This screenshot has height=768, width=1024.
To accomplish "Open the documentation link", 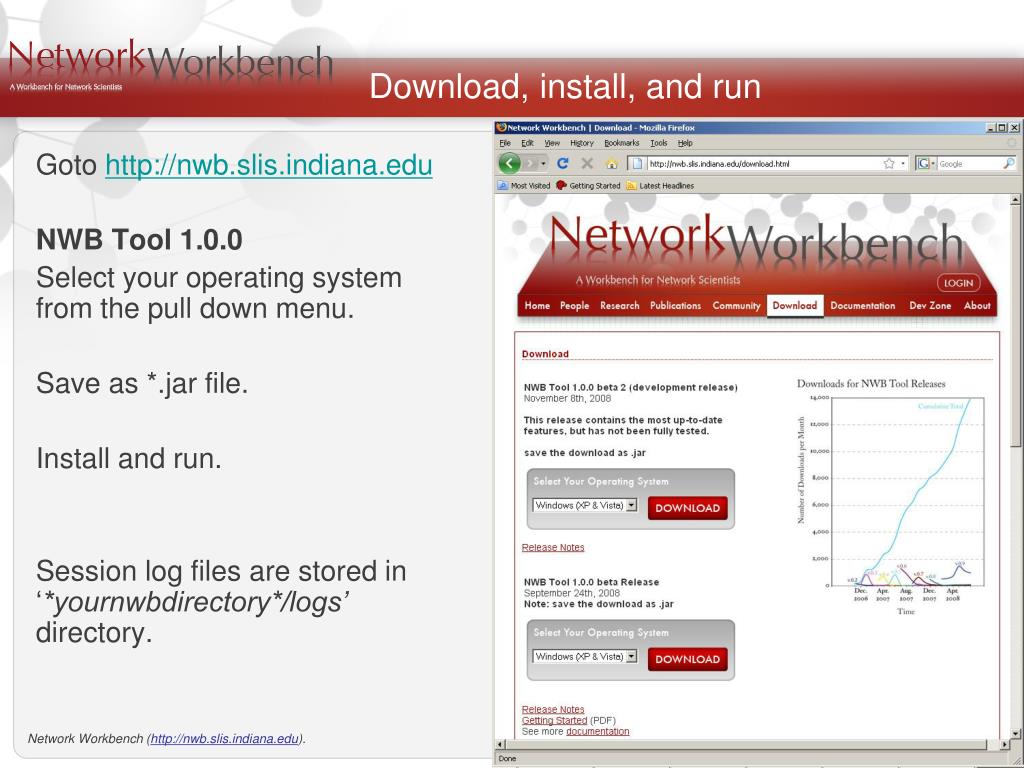I will pyautogui.click(x=598, y=731).
